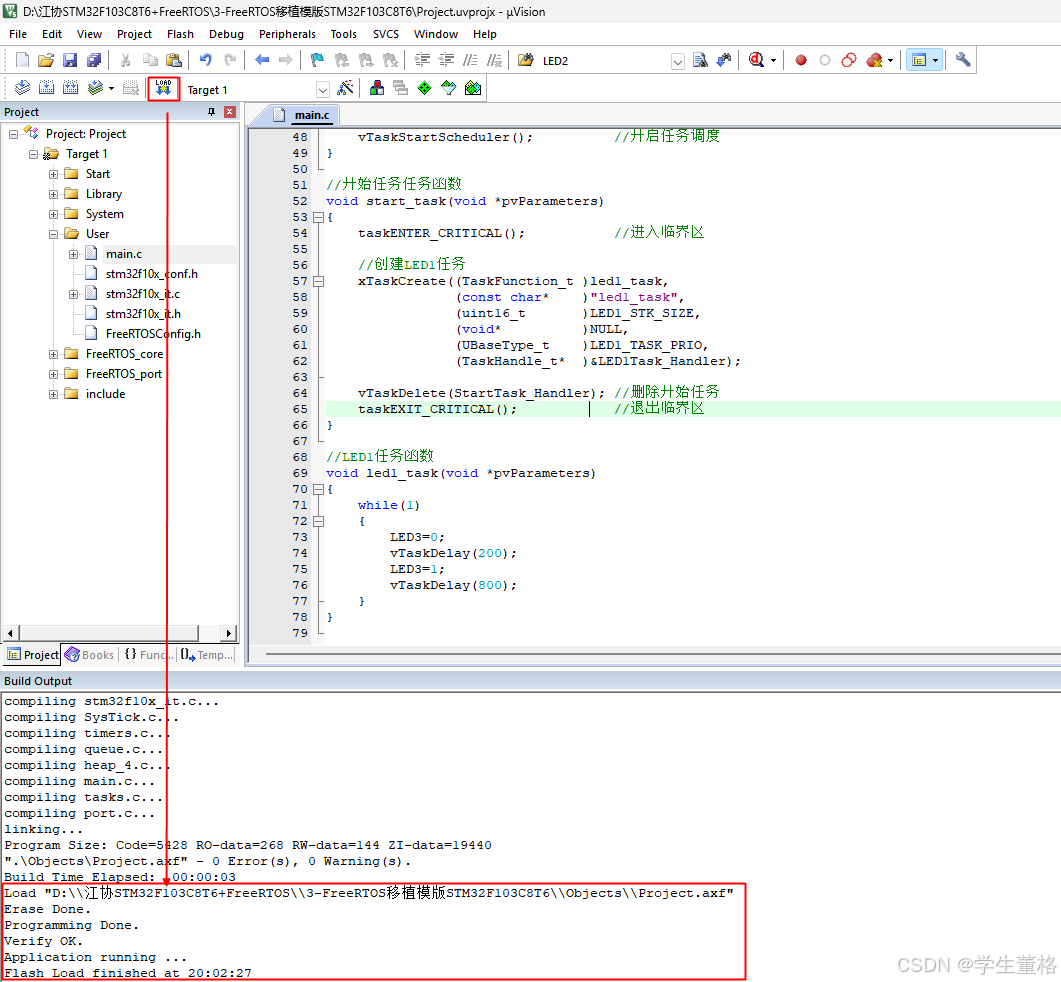Open the batch build dropdown arrow

(111, 89)
